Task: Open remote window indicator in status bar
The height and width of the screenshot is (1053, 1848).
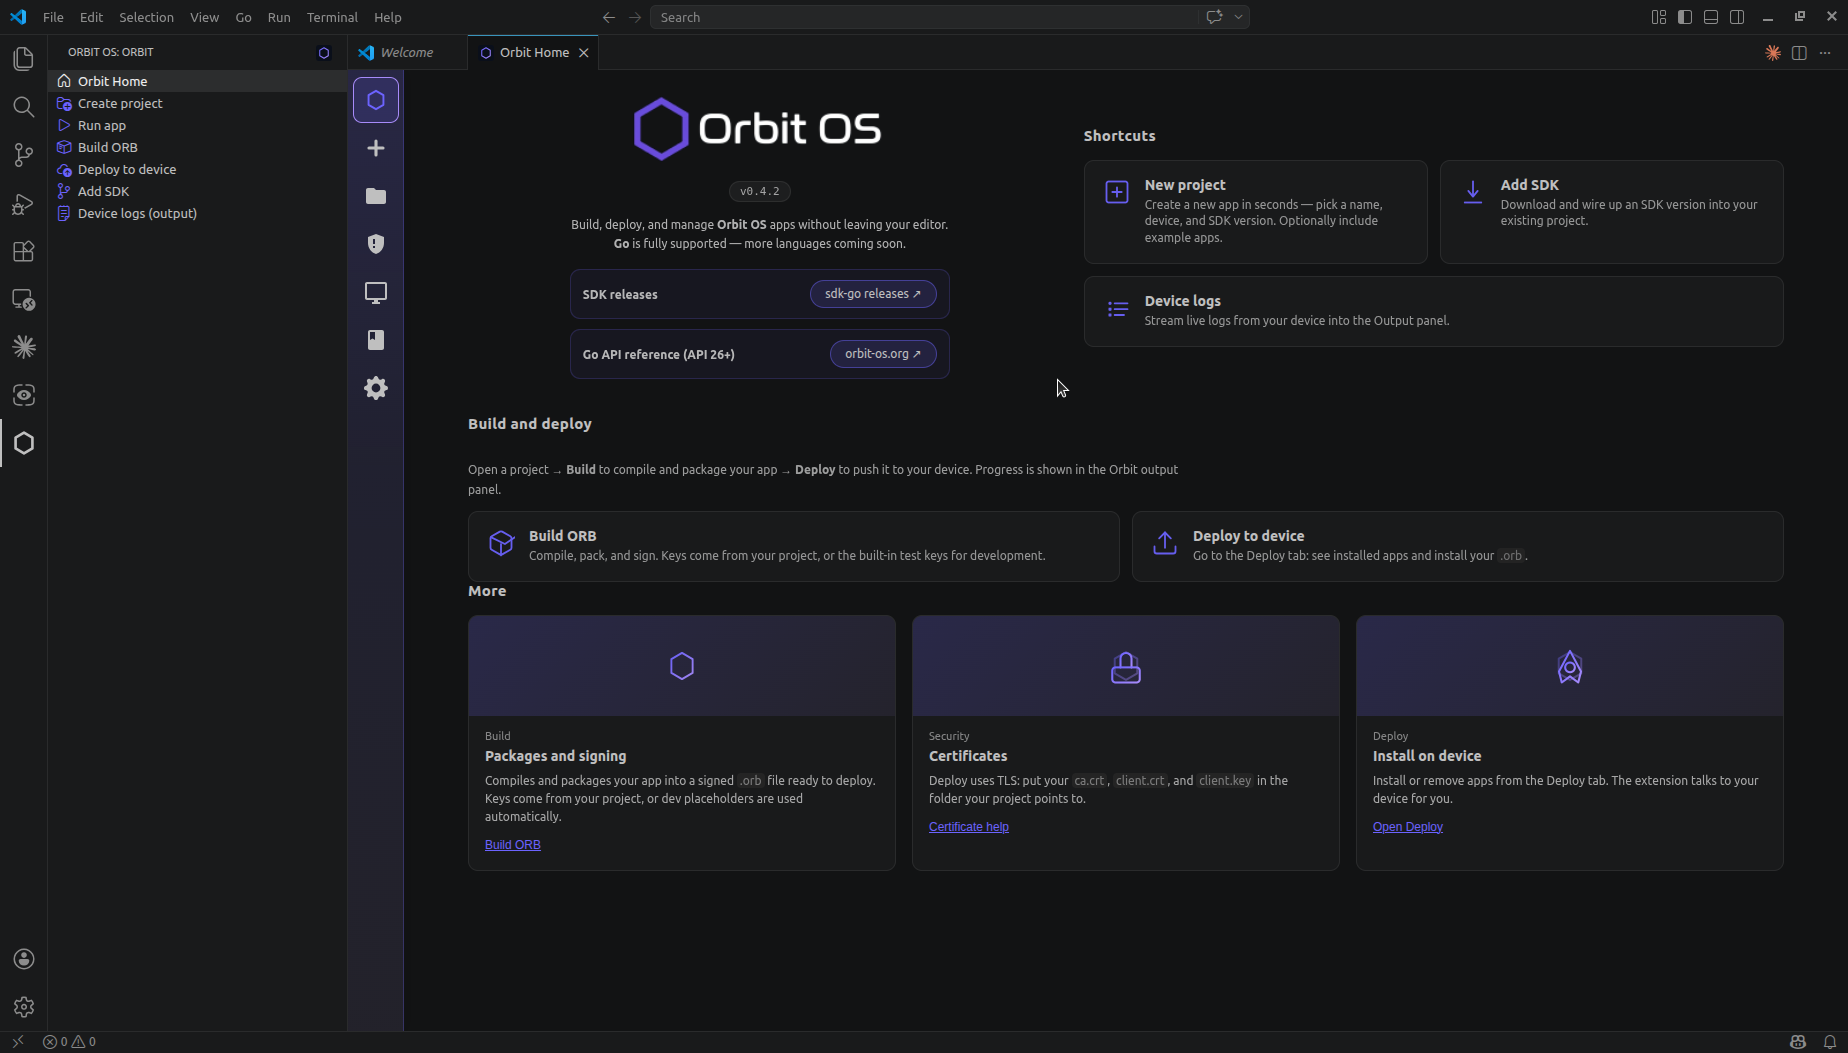Action: click(18, 1042)
